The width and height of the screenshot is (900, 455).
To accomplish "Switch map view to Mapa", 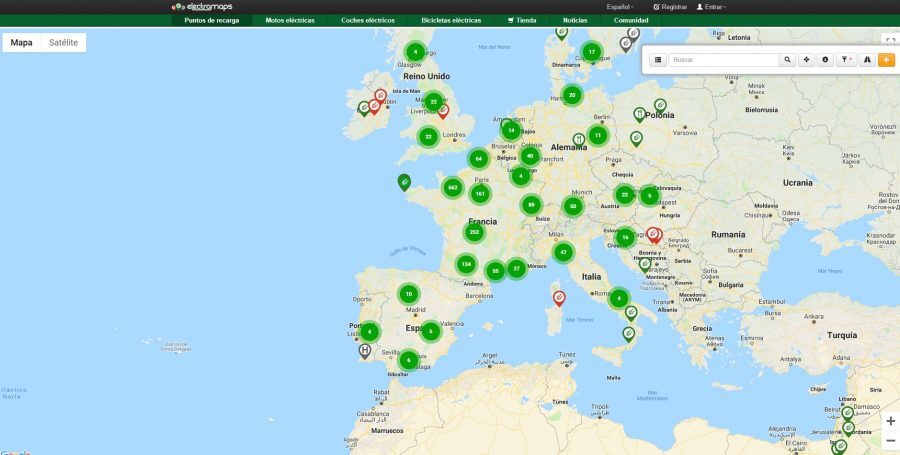I will point(21,42).
